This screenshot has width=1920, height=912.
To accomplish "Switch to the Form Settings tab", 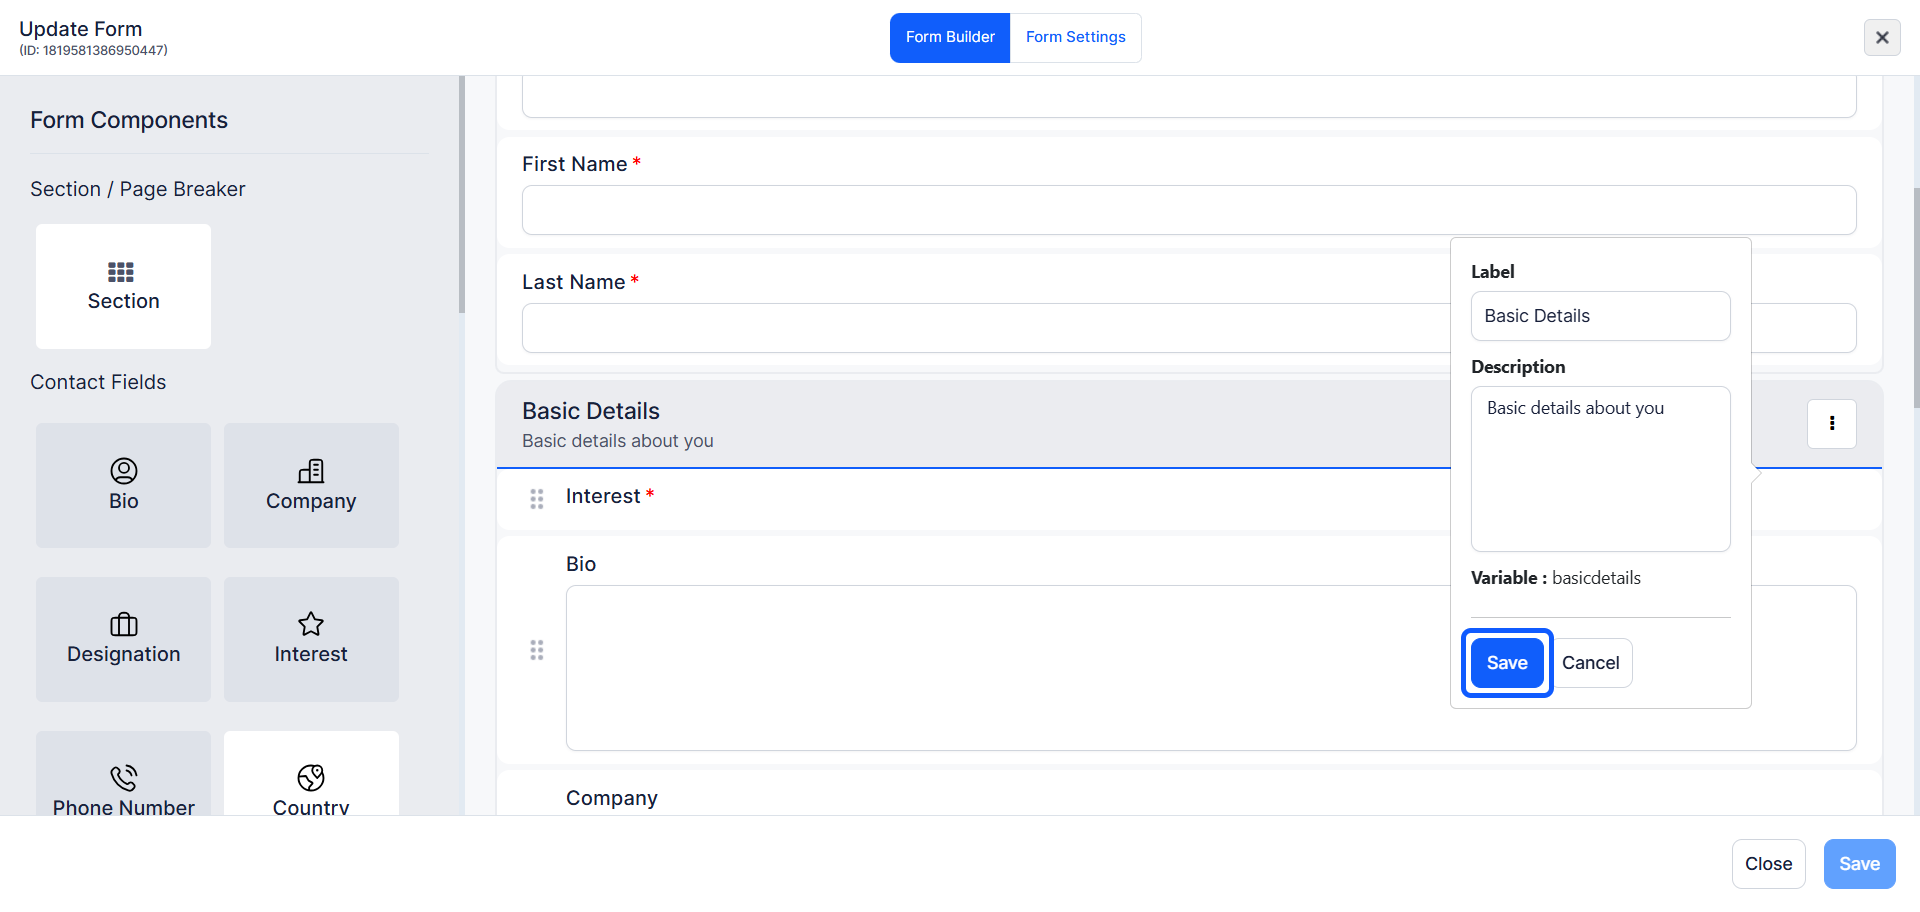I will tap(1076, 38).
